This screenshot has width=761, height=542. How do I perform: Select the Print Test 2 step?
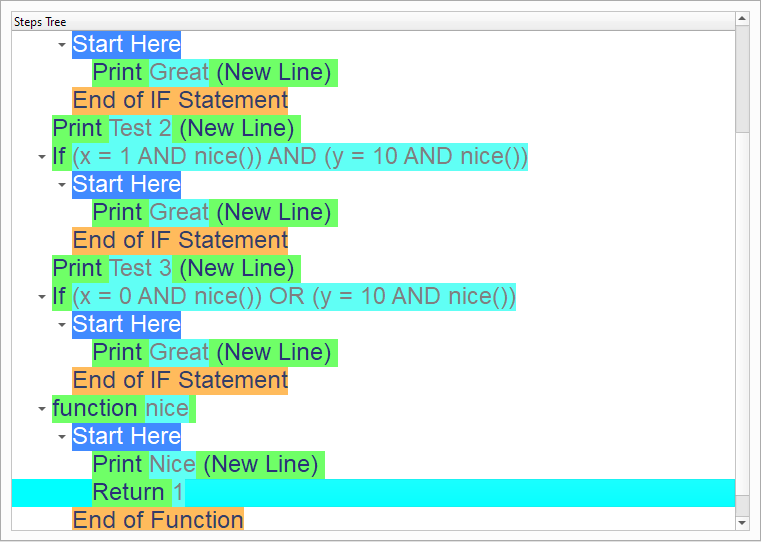(175, 128)
